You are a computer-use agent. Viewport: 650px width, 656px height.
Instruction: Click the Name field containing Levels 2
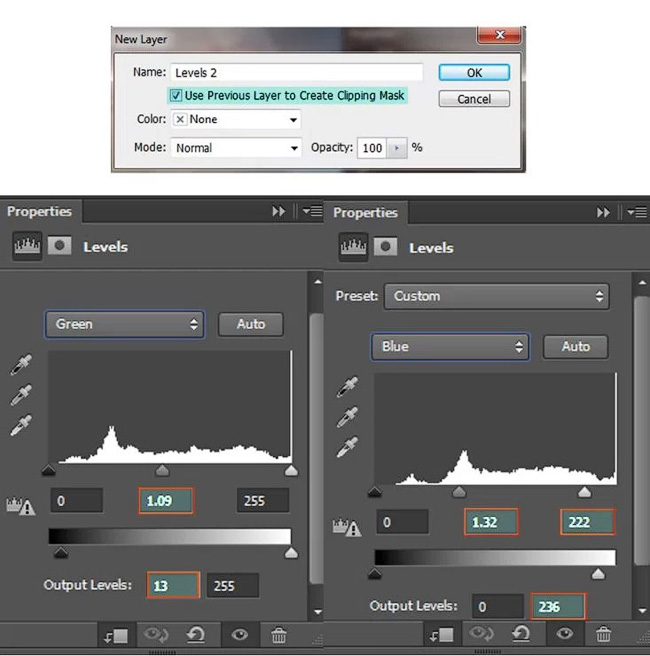297,72
